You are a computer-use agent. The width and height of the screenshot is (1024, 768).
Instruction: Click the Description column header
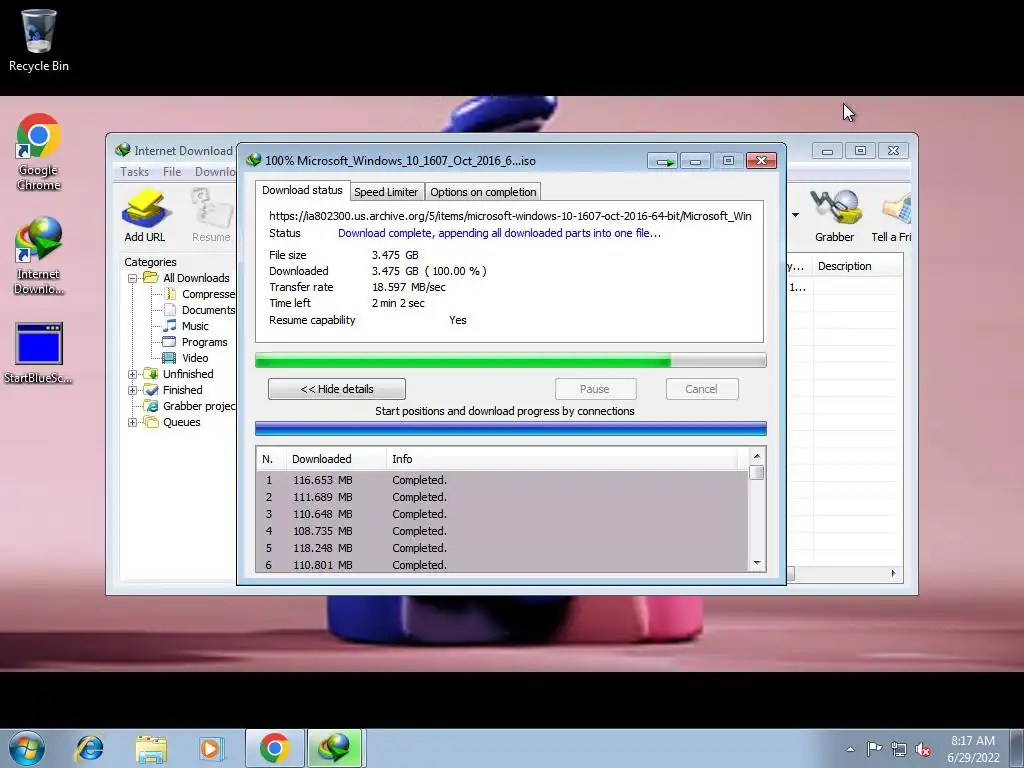[x=857, y=266]
